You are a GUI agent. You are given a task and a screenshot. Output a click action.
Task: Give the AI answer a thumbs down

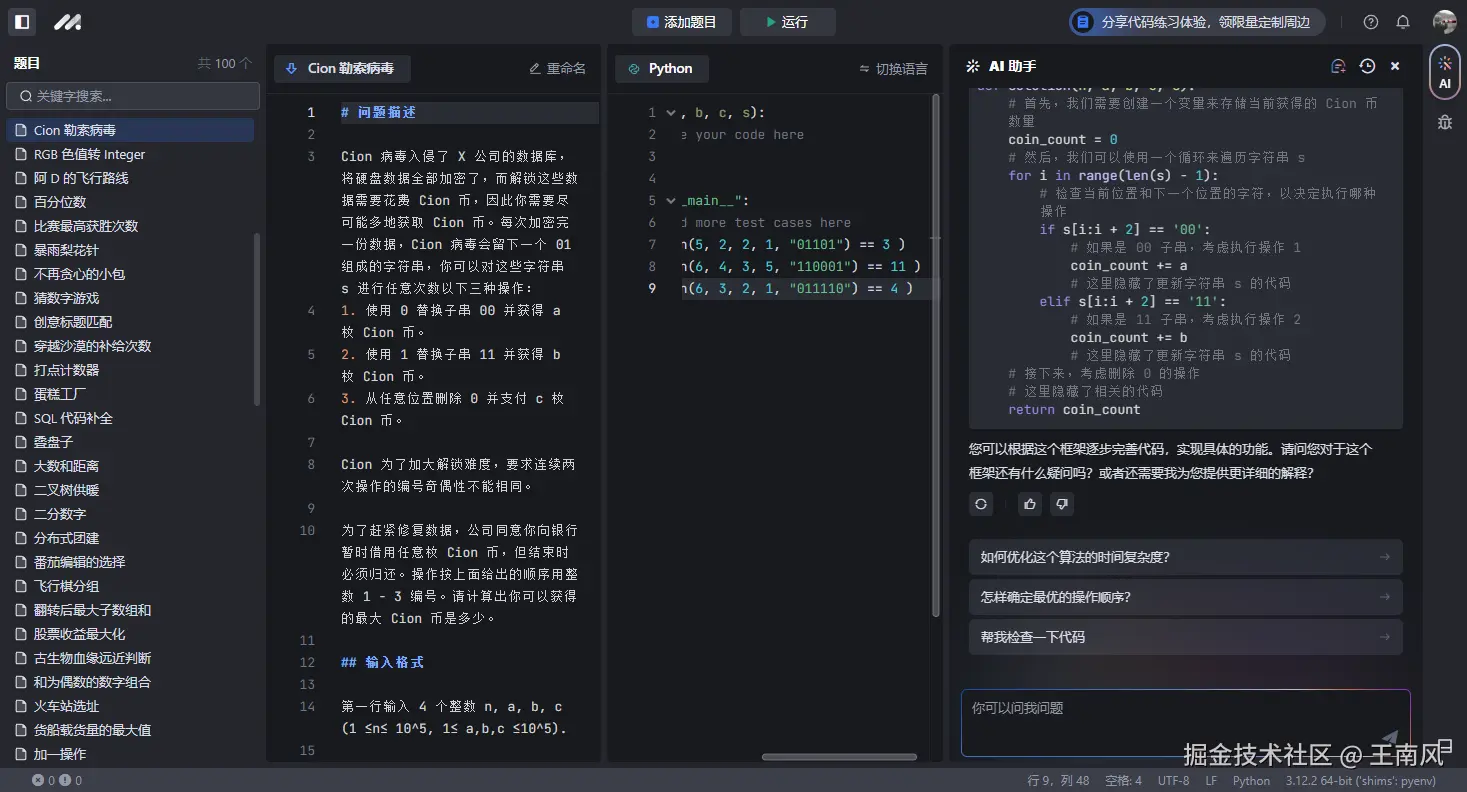(x=1061, y=504)
